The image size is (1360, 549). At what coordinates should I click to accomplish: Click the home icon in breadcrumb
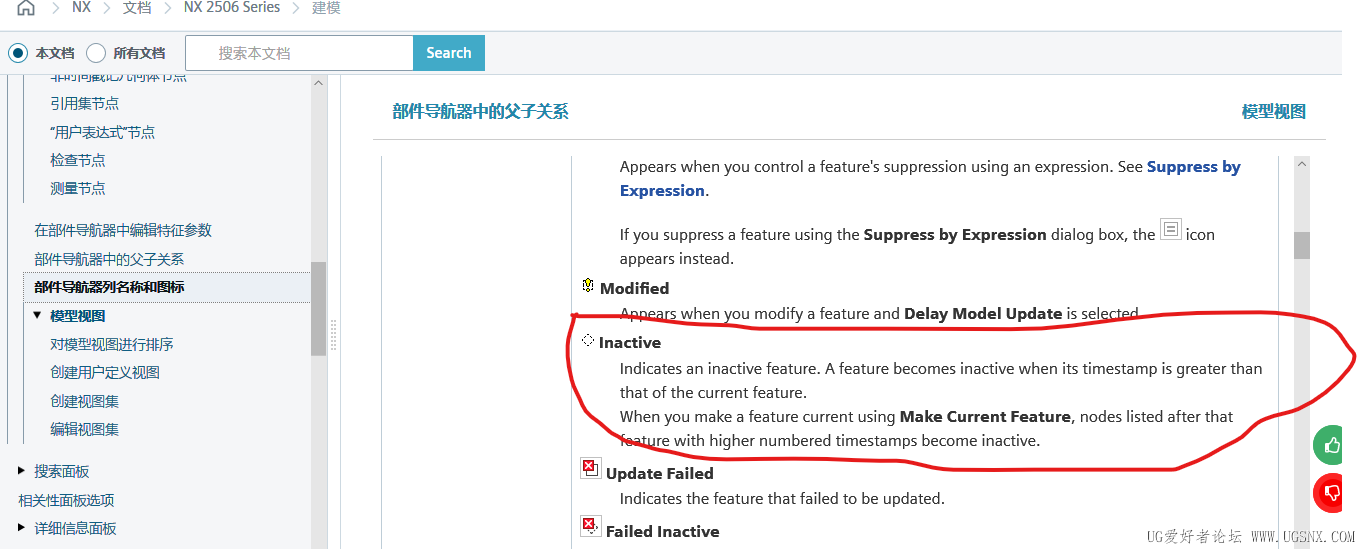(x=26, y=8)
